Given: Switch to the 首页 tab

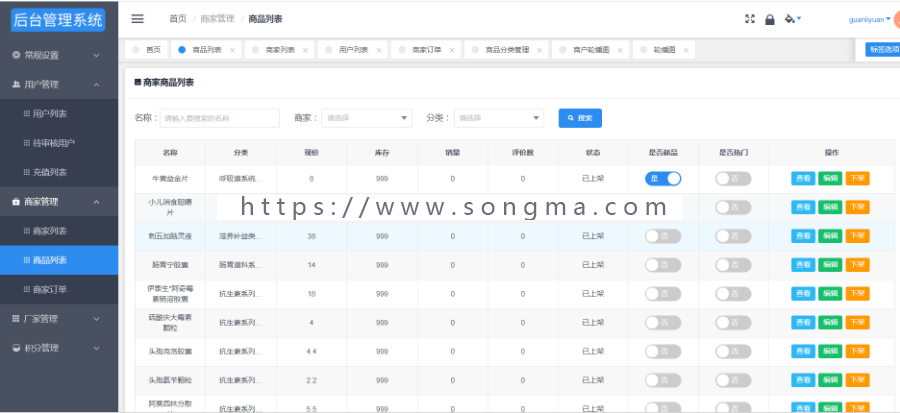Looking at the screenshot, I should pos(146,50).
